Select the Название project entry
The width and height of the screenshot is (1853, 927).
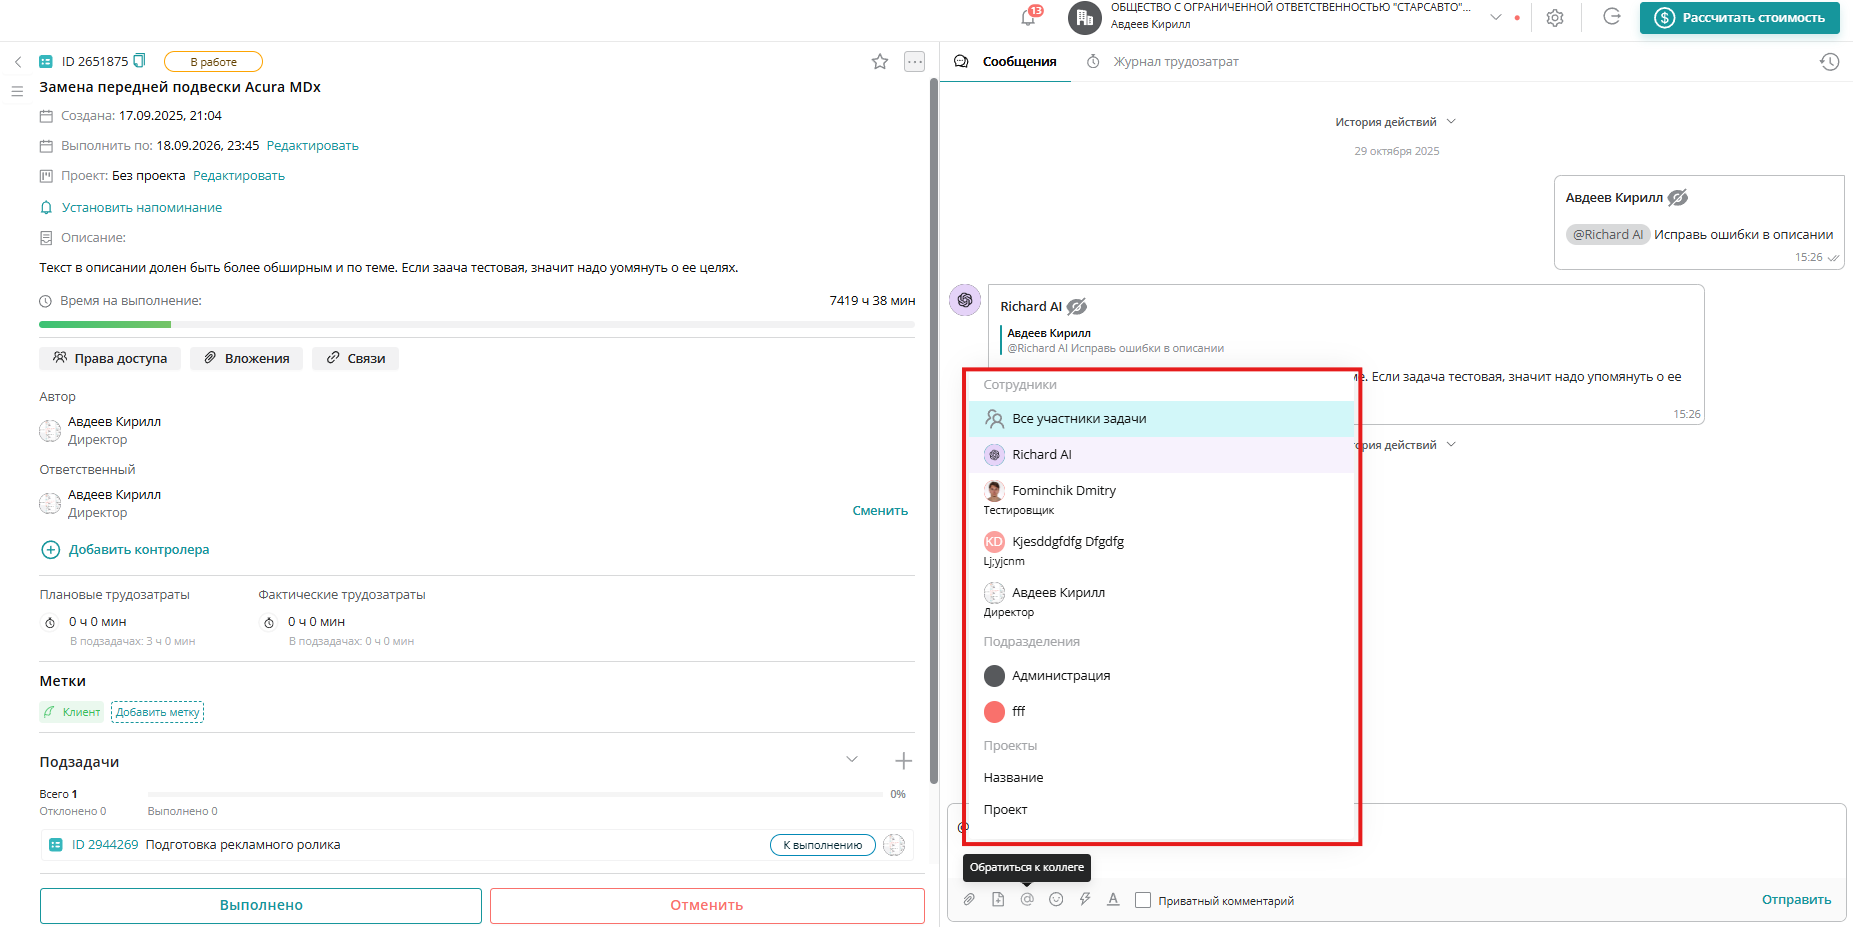[1161, 778]
